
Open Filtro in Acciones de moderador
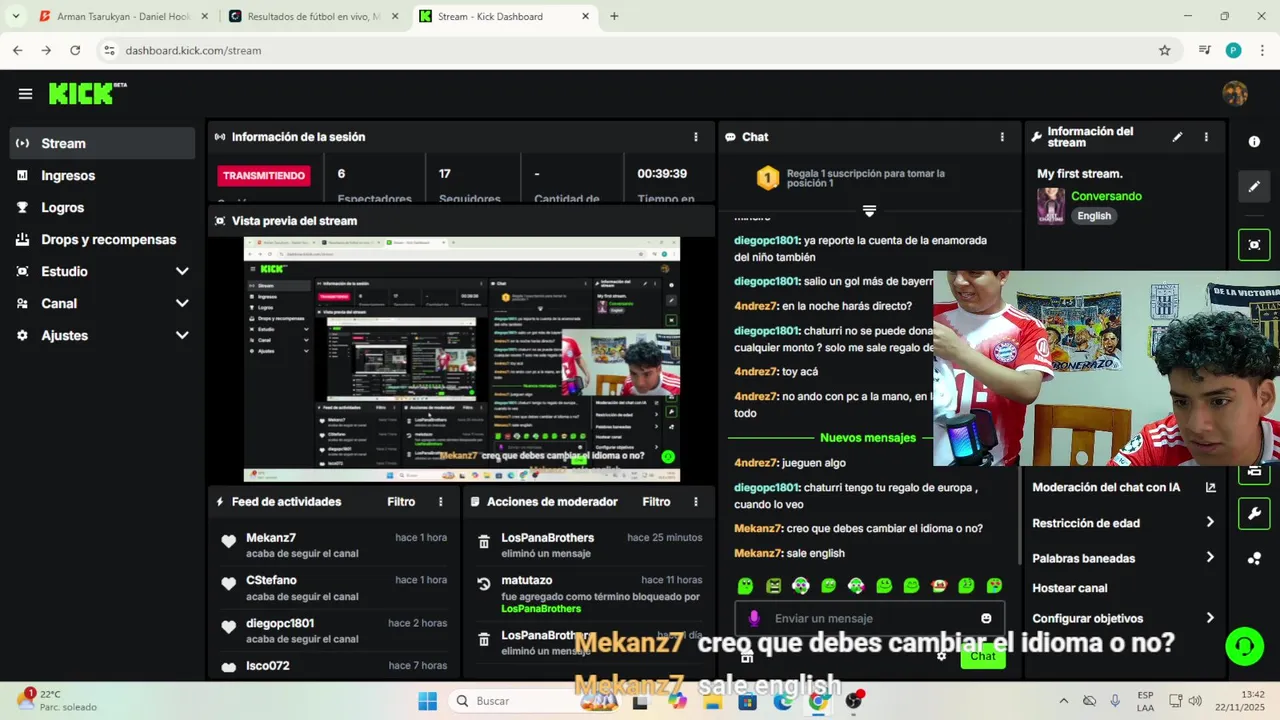pyautogui.click(x=656, y=502)
